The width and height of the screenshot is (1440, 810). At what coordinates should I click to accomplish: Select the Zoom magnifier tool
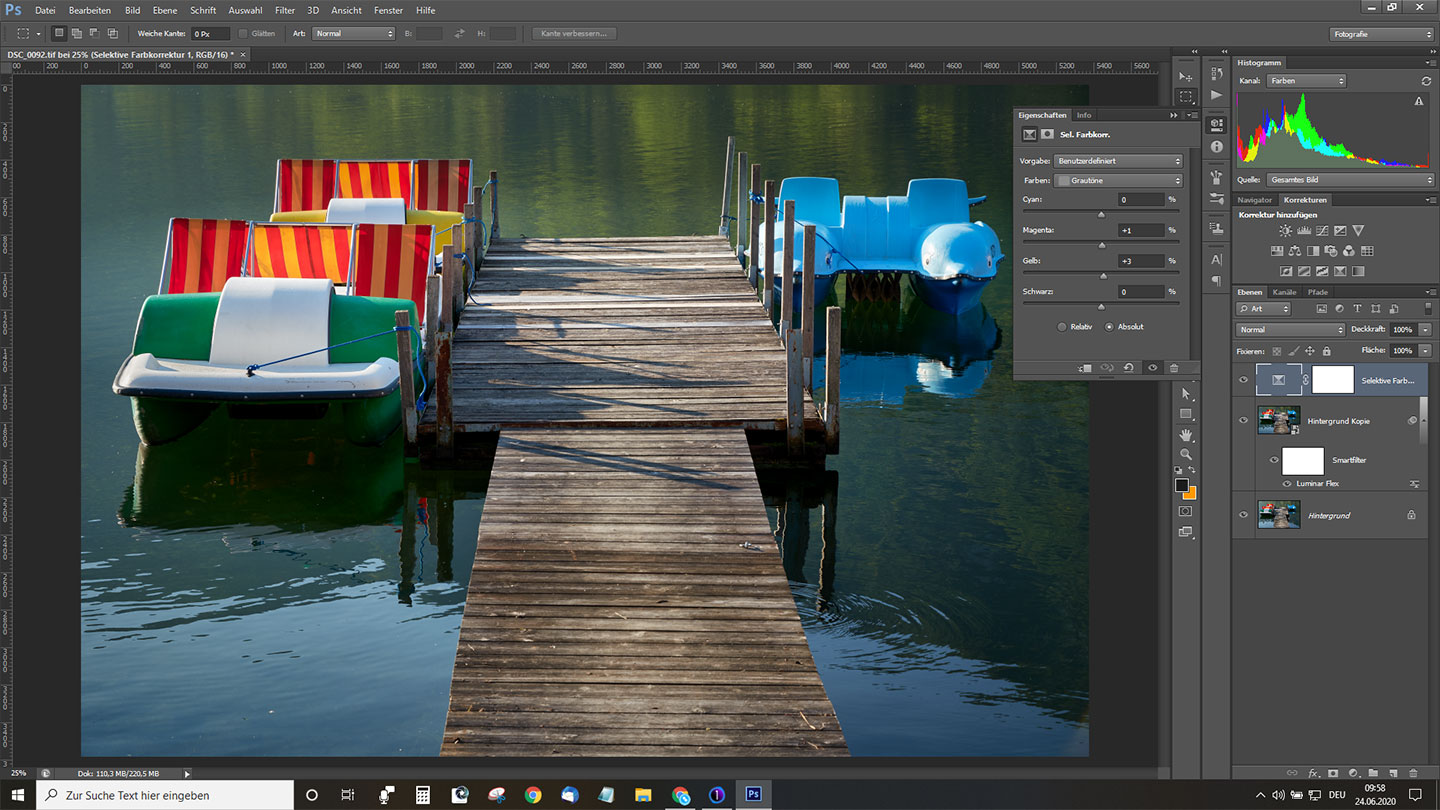click(1186, 454)
